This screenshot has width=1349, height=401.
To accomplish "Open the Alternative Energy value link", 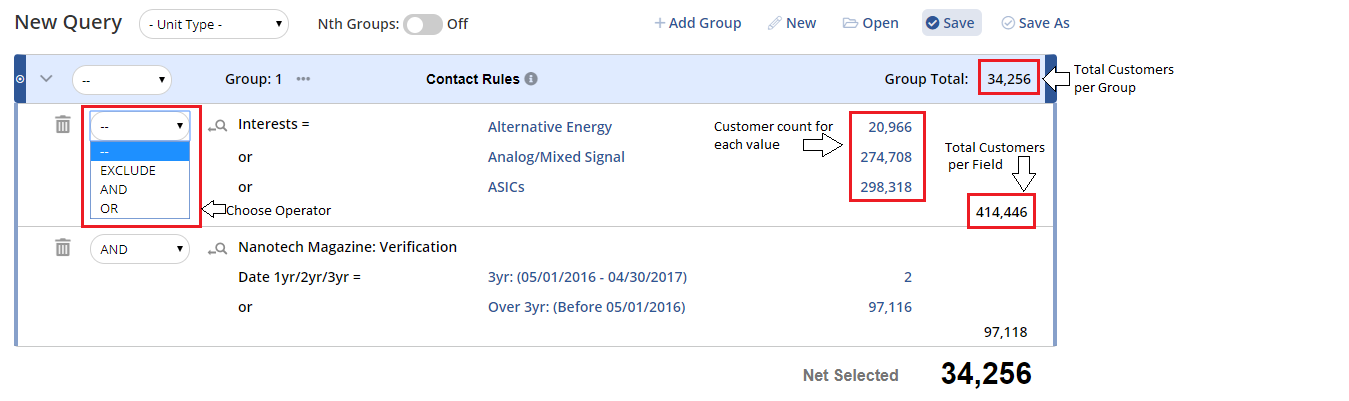I will [550, 127].
